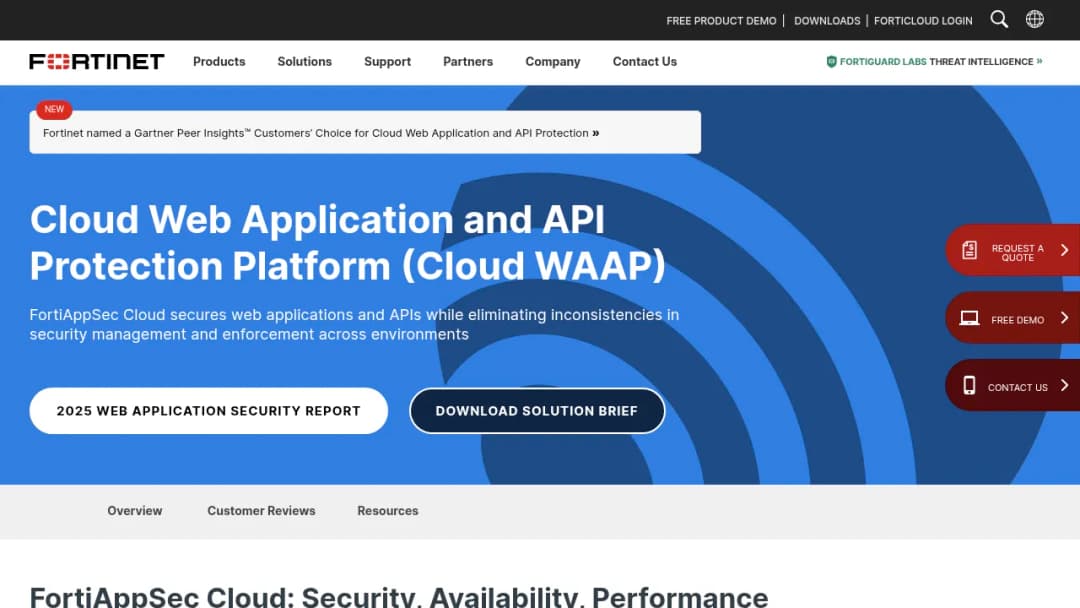Open the Gartner Peer Insights announcement
This screenshot has height=608, width=1080.
pos(365,132)
